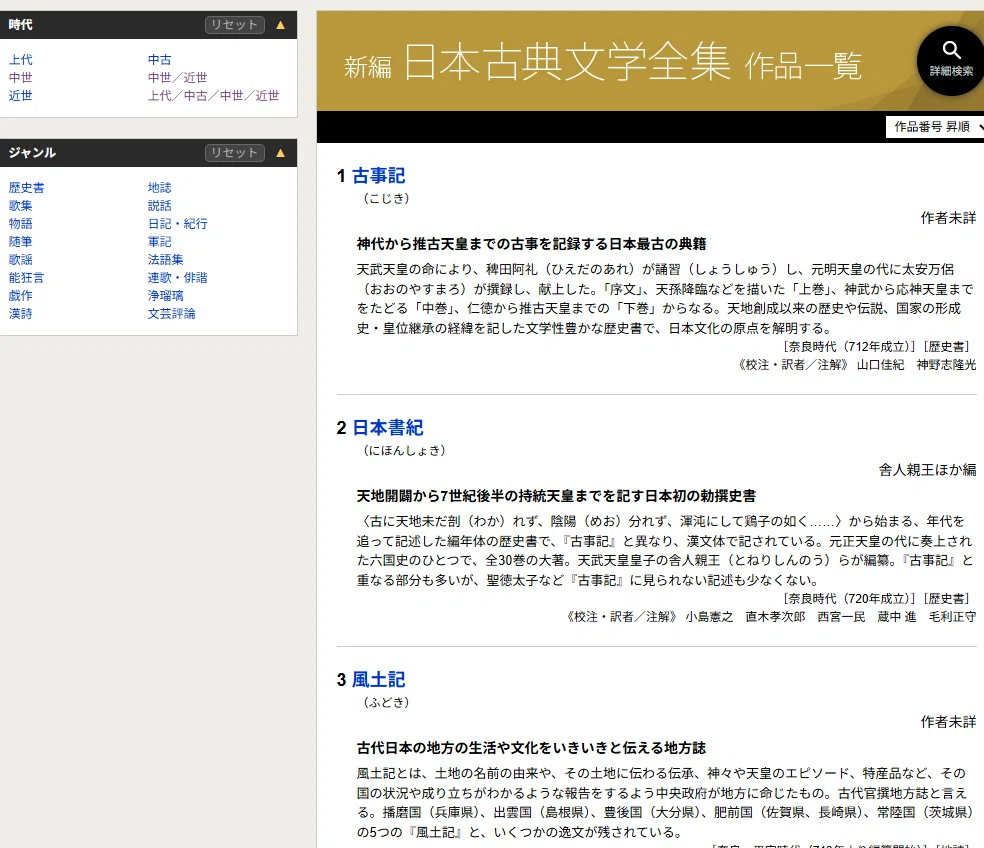Filter by era 中古

[x=159, y=60]
